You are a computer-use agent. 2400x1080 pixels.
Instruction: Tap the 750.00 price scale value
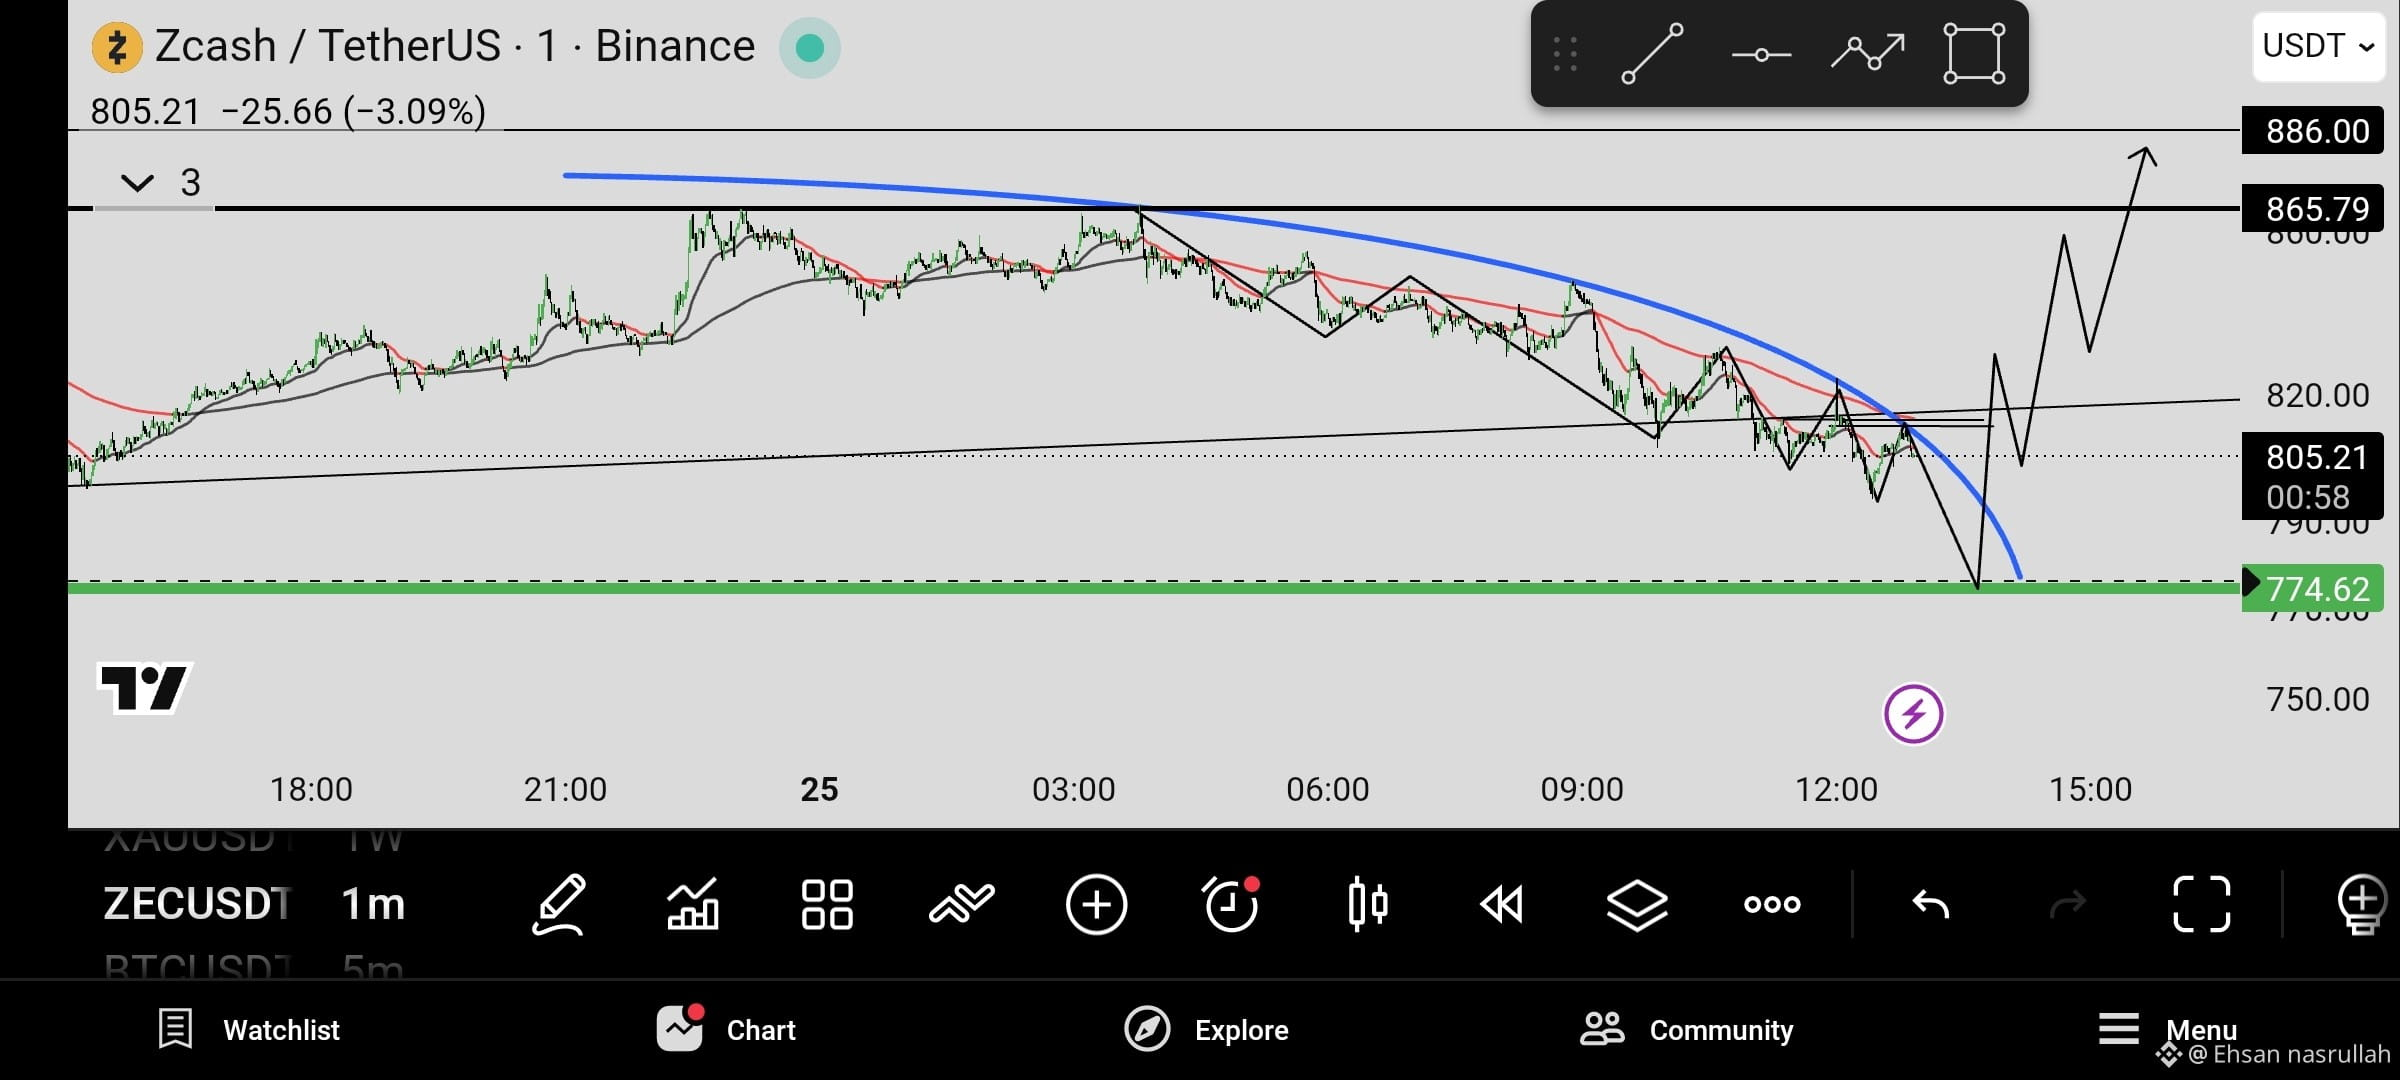2317,699
